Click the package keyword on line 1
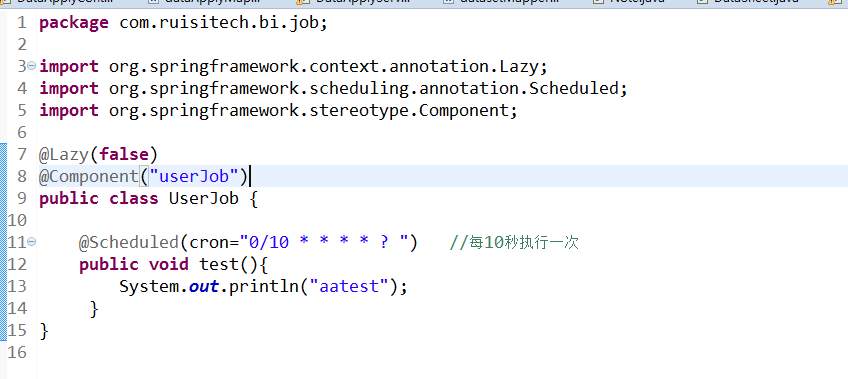The image size is (848, 379). pos(74,24)
